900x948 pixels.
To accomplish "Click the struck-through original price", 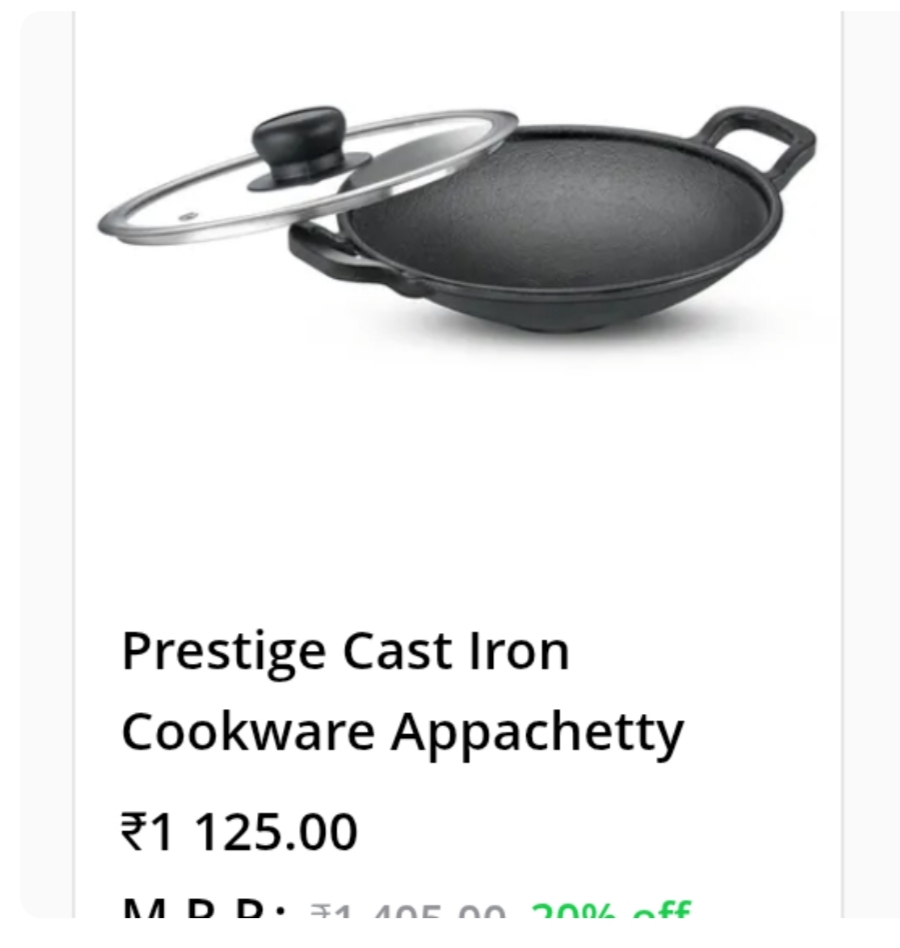I will click(408, 911).
